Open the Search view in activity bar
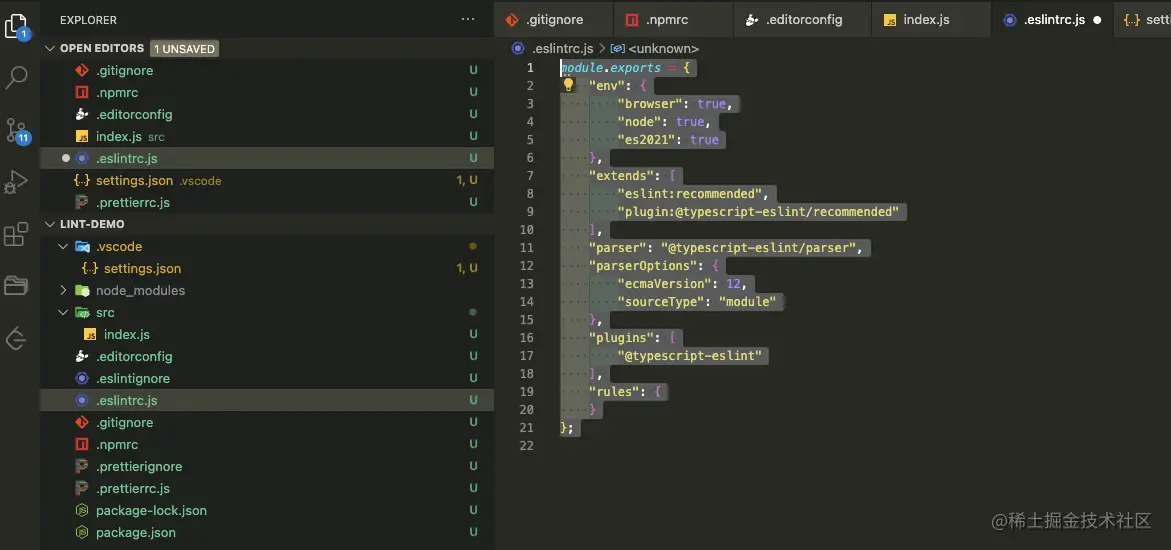Screen dimensions: 1171x550 click(x=16, y=77)
